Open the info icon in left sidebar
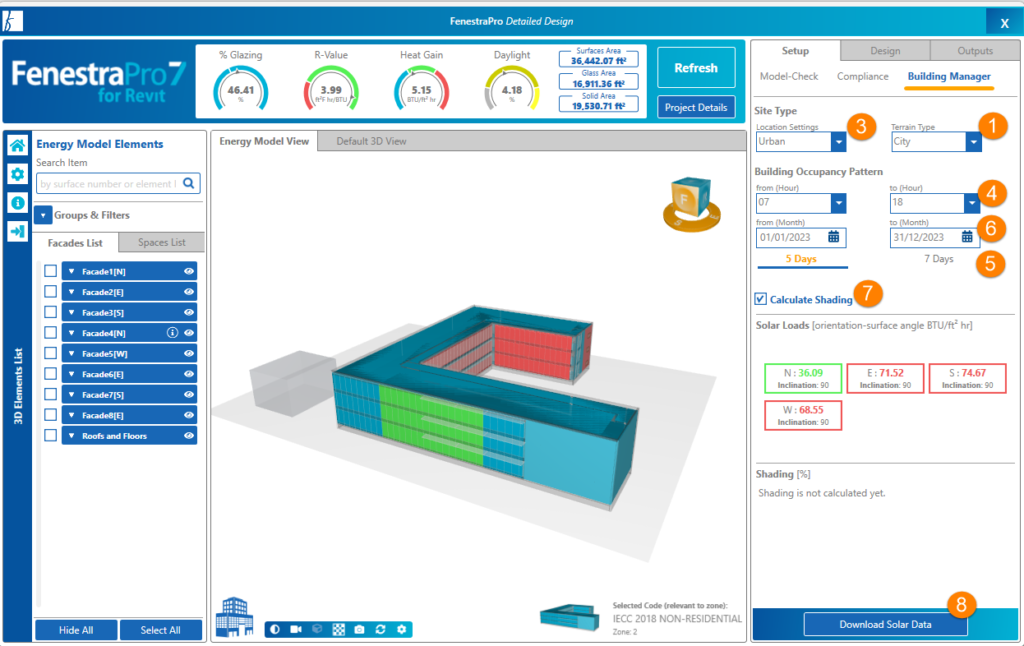Image resolution: width=1024 pixels, height=646 pixels. [18, 202]
